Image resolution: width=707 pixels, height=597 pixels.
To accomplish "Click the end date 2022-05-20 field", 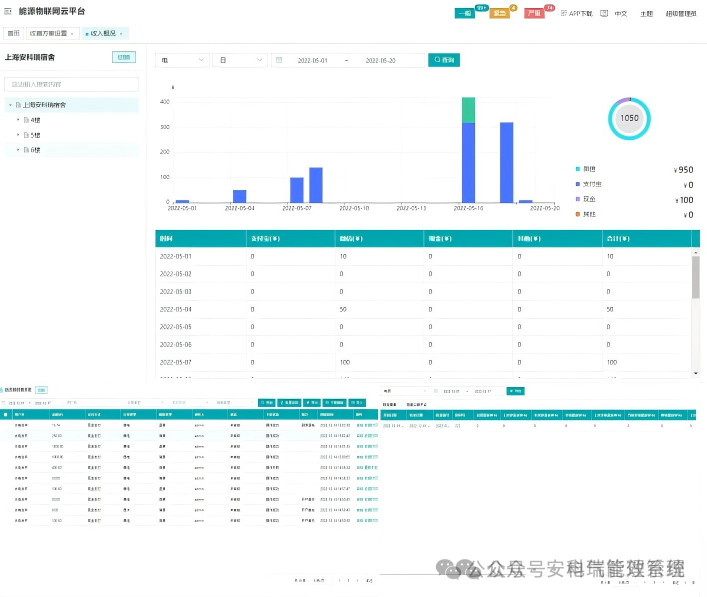I will click(x=381, y=60).
